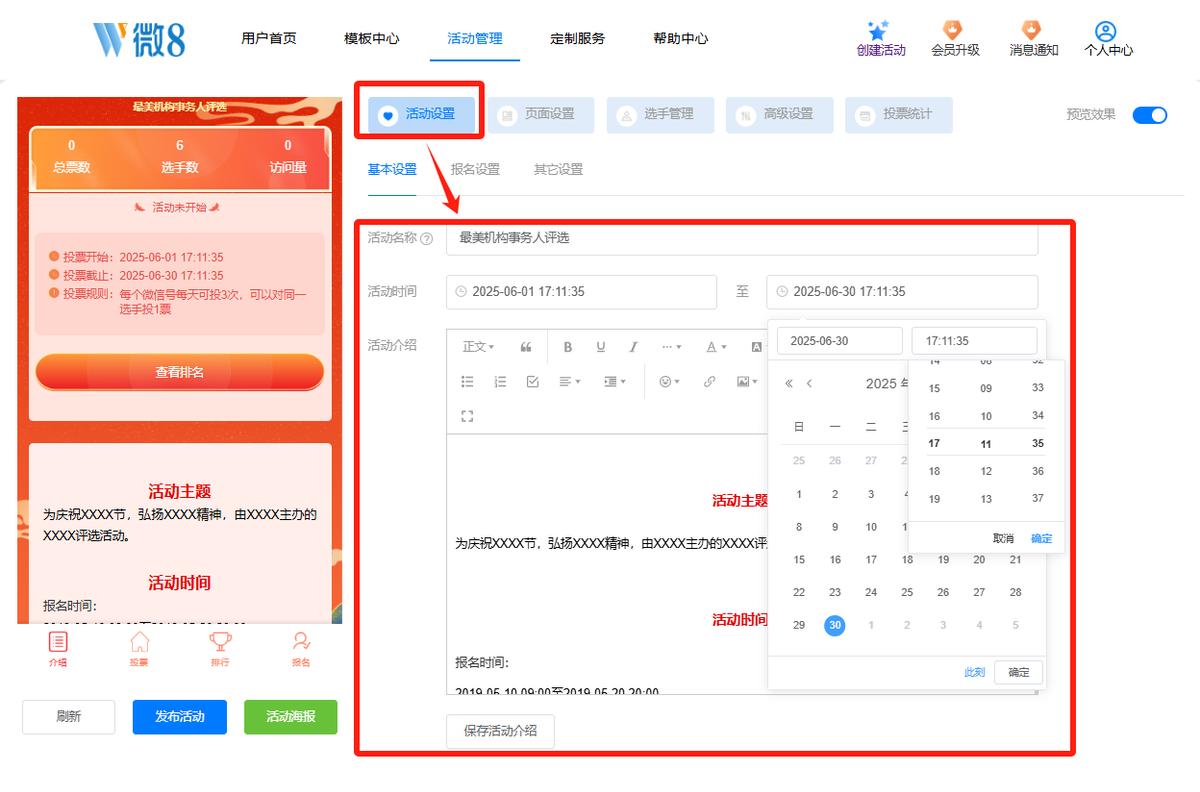Open 会员升级 in the top bar

[x=955, y=39]
